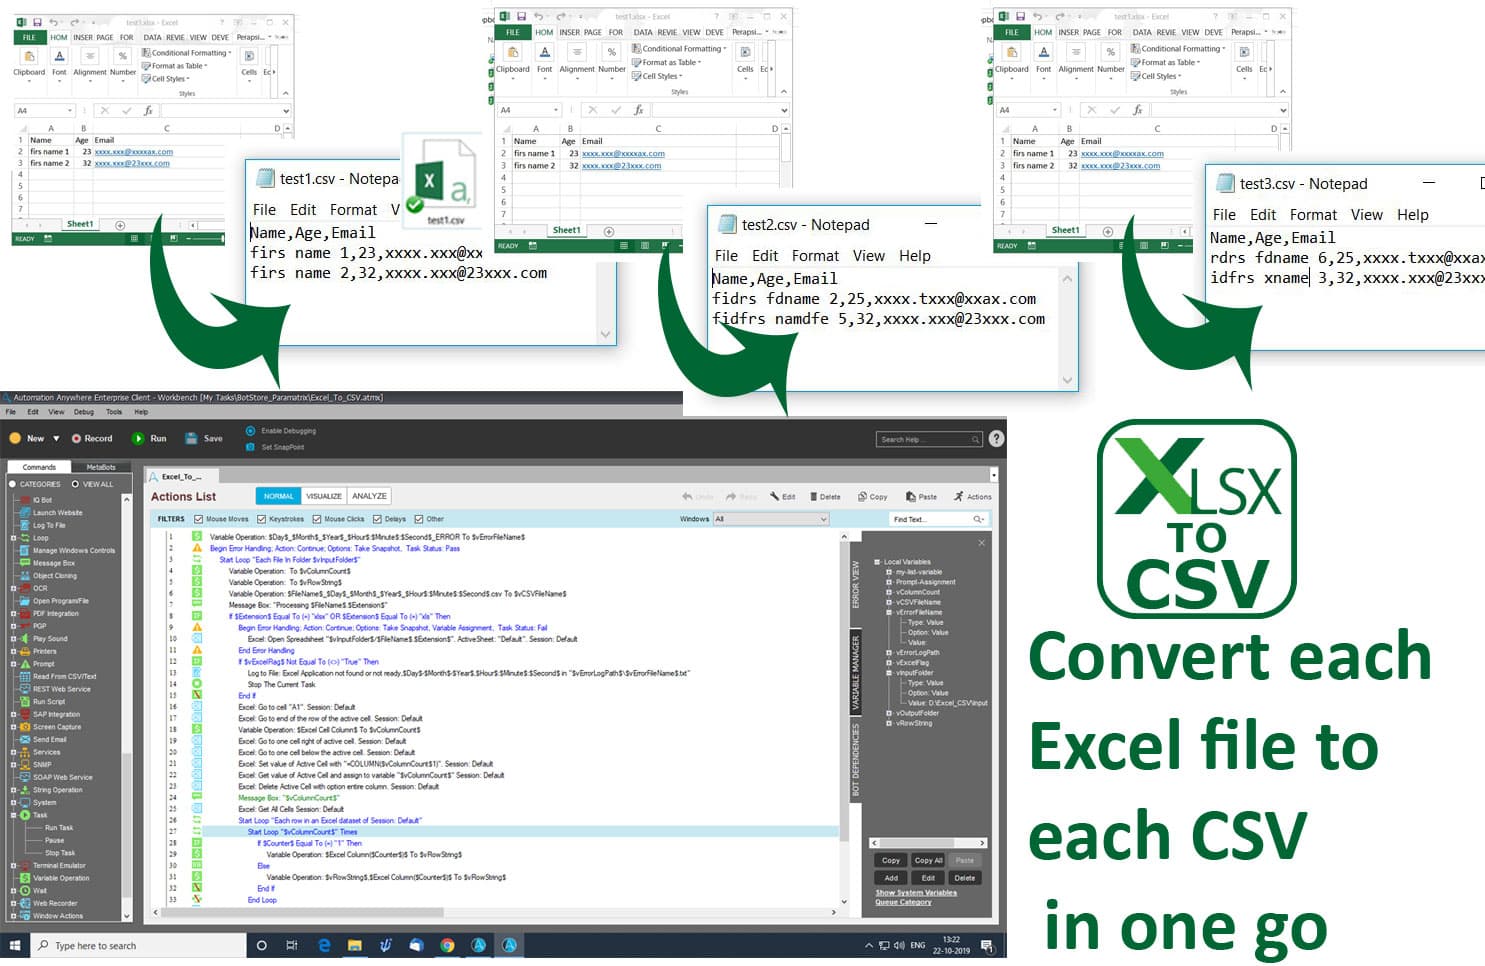Save the task using the Save icon

[191, 438]
